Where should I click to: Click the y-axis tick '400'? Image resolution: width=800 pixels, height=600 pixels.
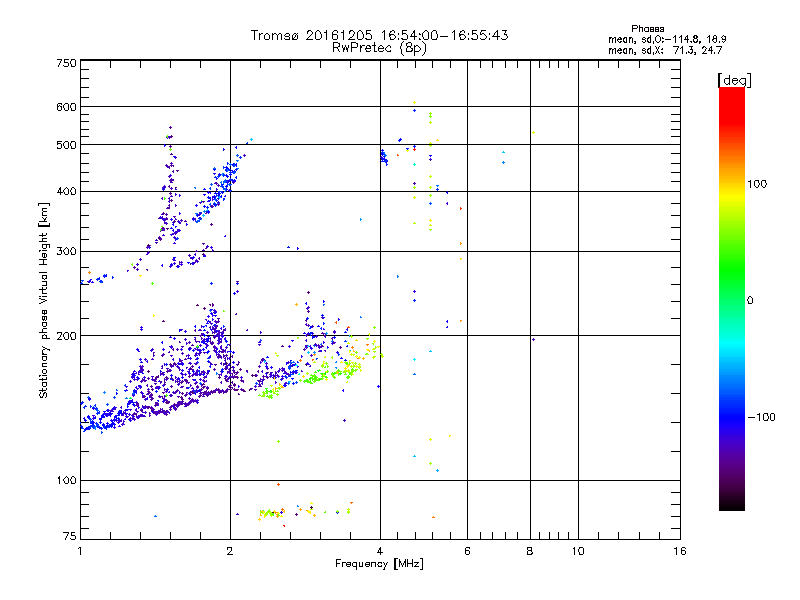coord(66,191)
